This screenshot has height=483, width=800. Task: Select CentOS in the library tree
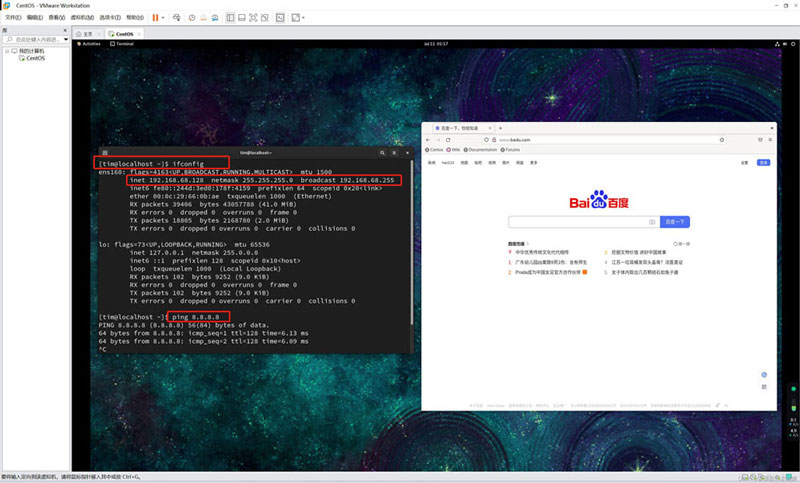tap(35, 58)
